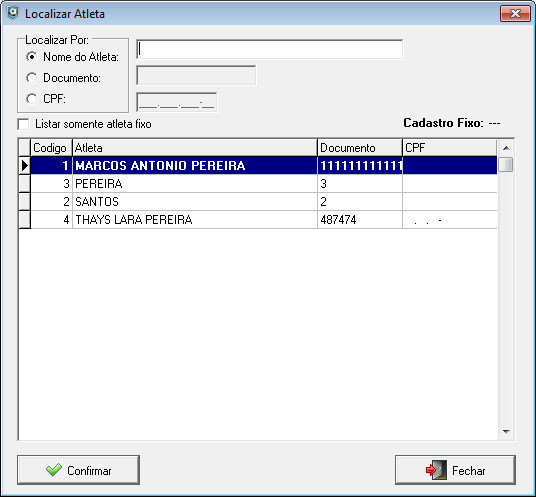The height and width of the screenshot is (497, 536).
Task: Click the CPF column header
Action: coord(450,148)
